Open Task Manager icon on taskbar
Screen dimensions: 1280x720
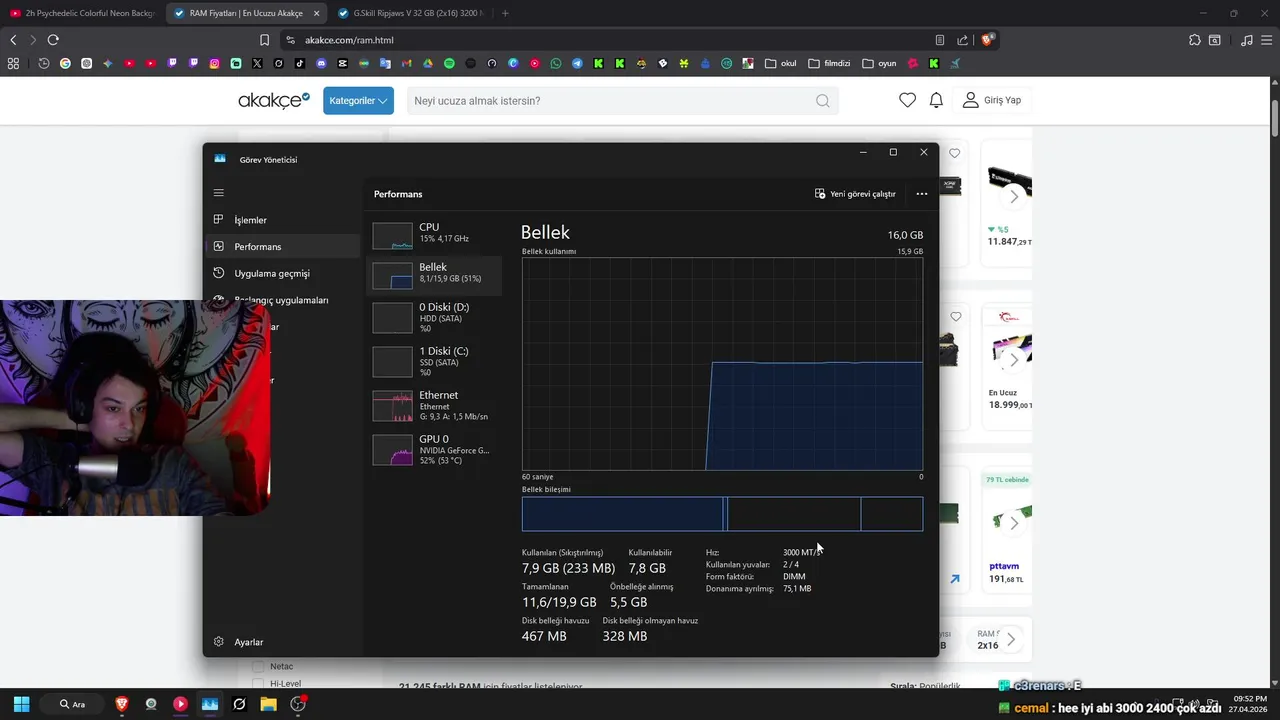pyautogui.click(x=210, y=704)
